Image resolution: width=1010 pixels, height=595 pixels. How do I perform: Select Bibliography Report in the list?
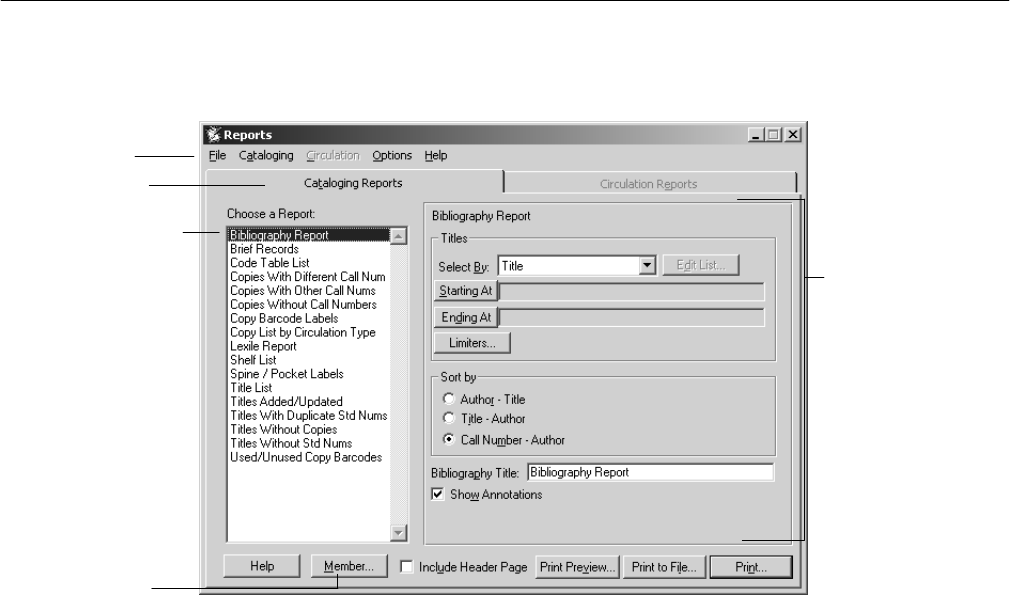point(309,235)
